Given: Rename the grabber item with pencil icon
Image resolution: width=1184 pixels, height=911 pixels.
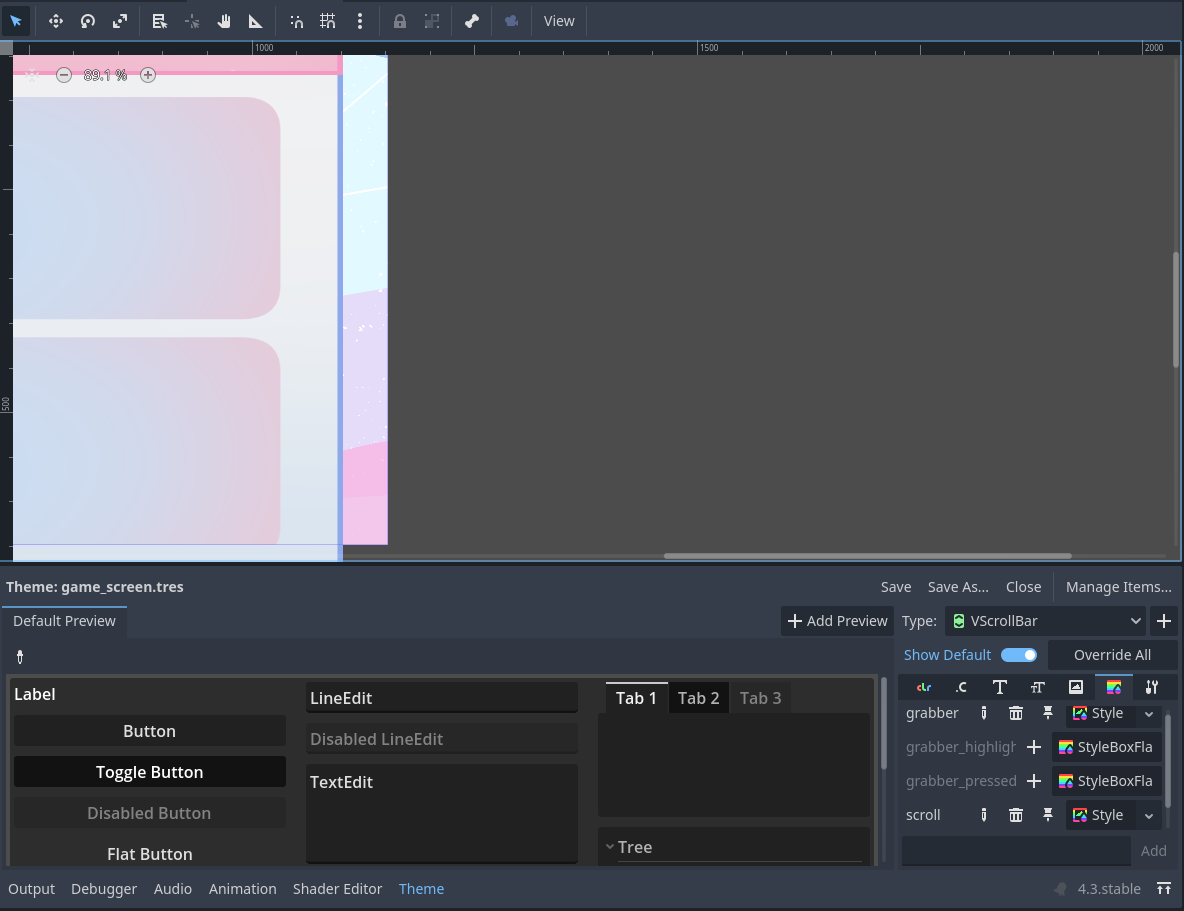Looking at the screenshot, I should (984, 713).
